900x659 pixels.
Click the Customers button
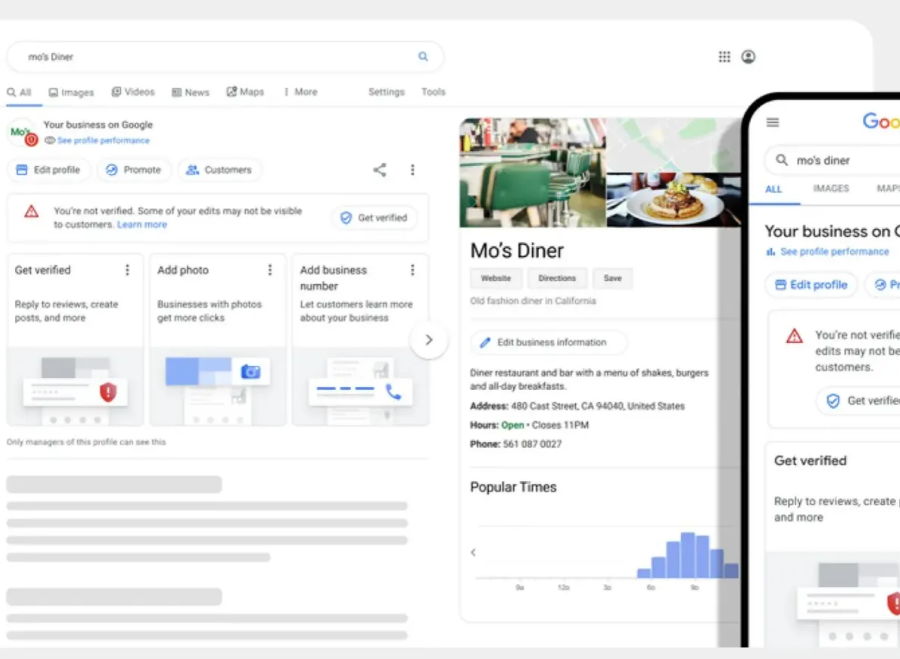pyautogui.click(x=219, y=169)
